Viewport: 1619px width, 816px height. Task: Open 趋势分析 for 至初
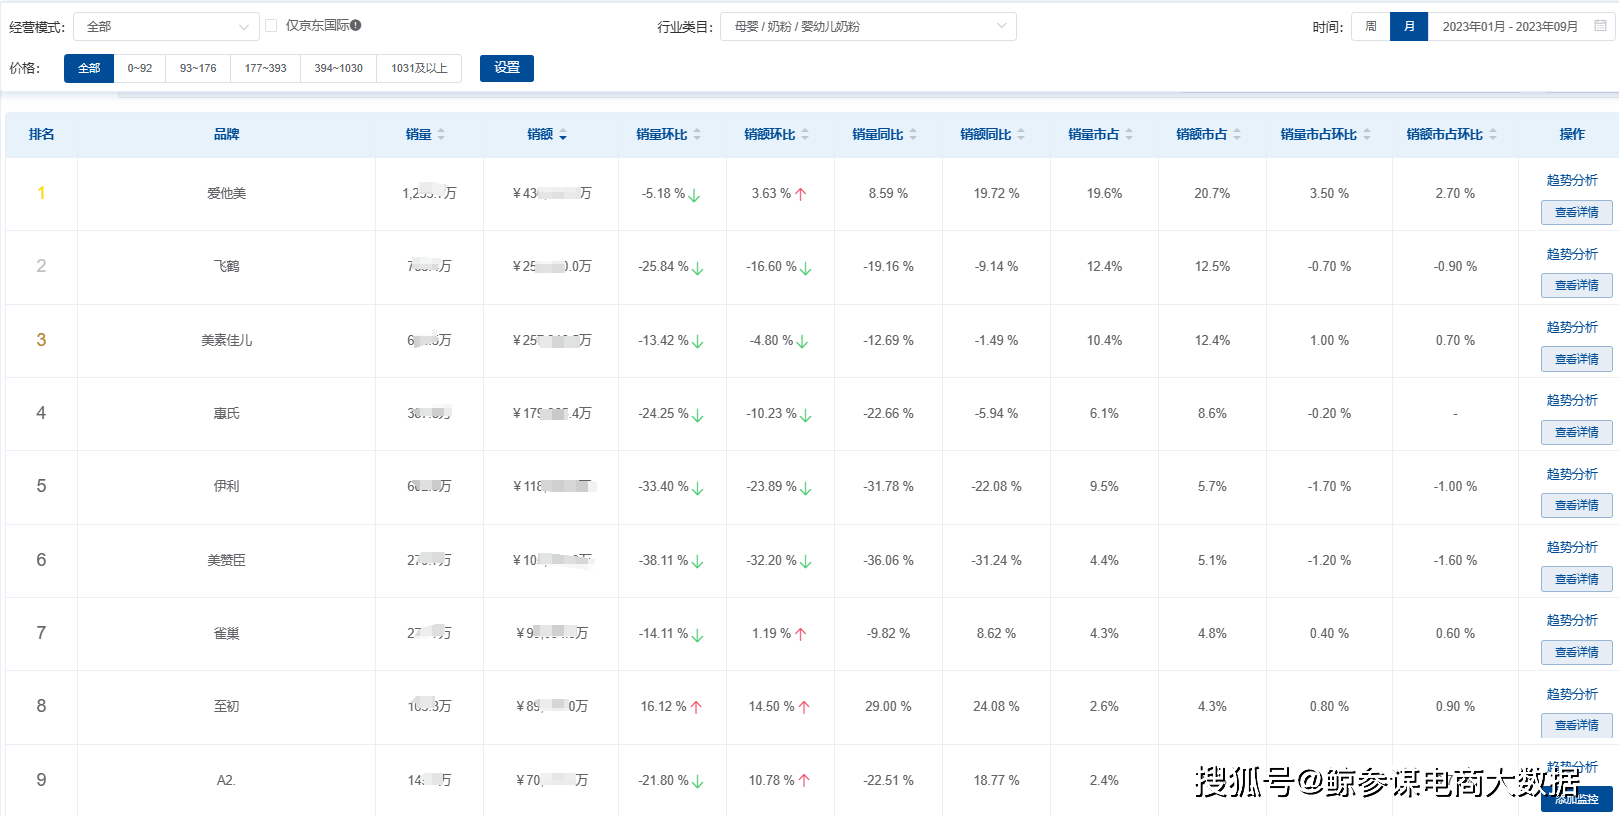[1572, 694]
